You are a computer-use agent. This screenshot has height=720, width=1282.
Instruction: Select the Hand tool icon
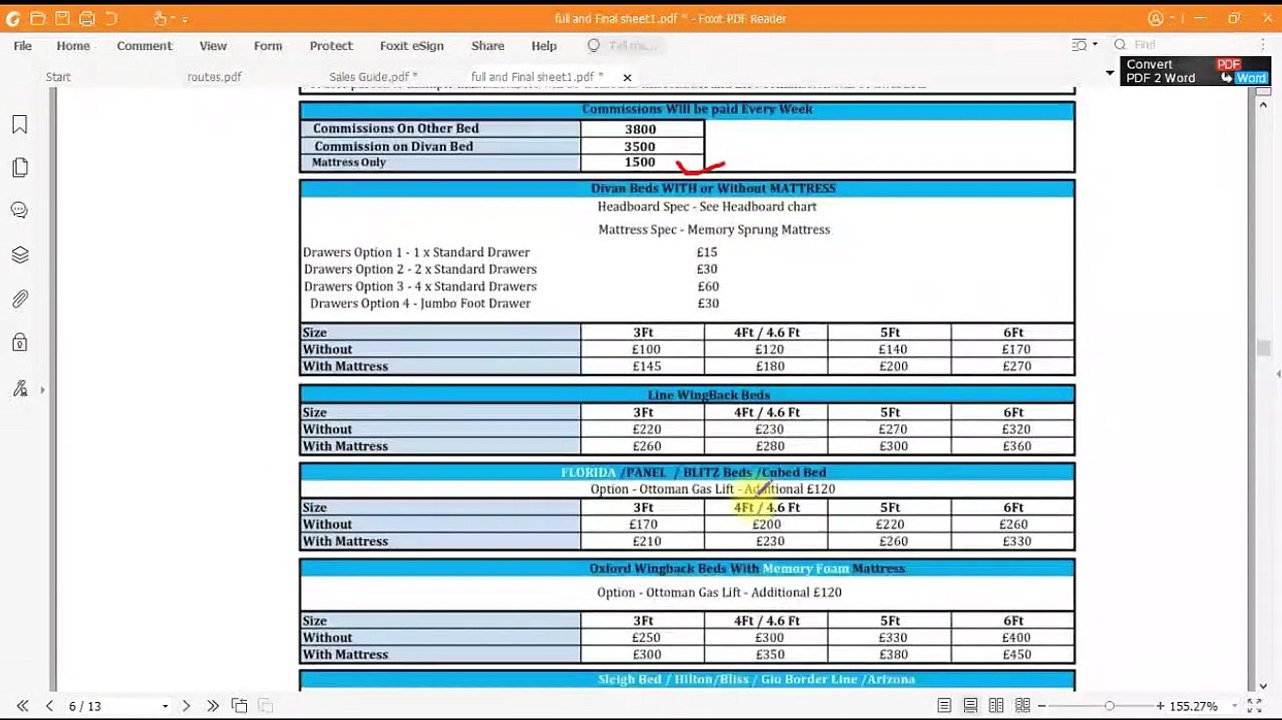[161, 18]
